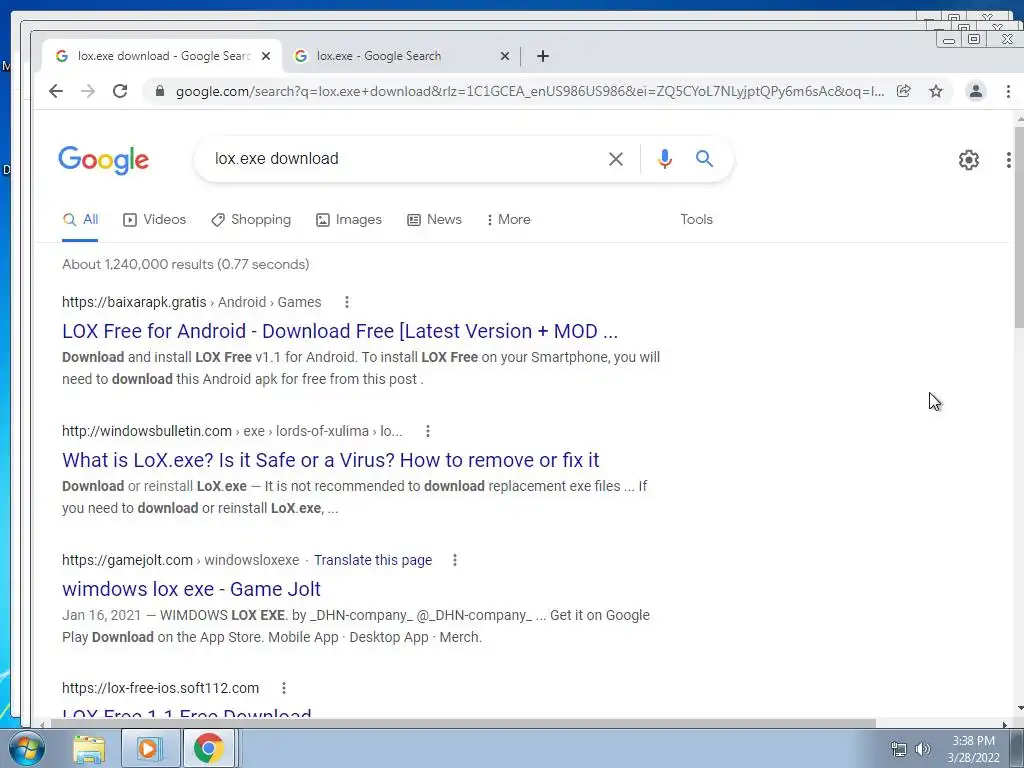Viewport: 1024px width, 768px height.
Task: Click the address bar URL
Action: pos(530,91)
